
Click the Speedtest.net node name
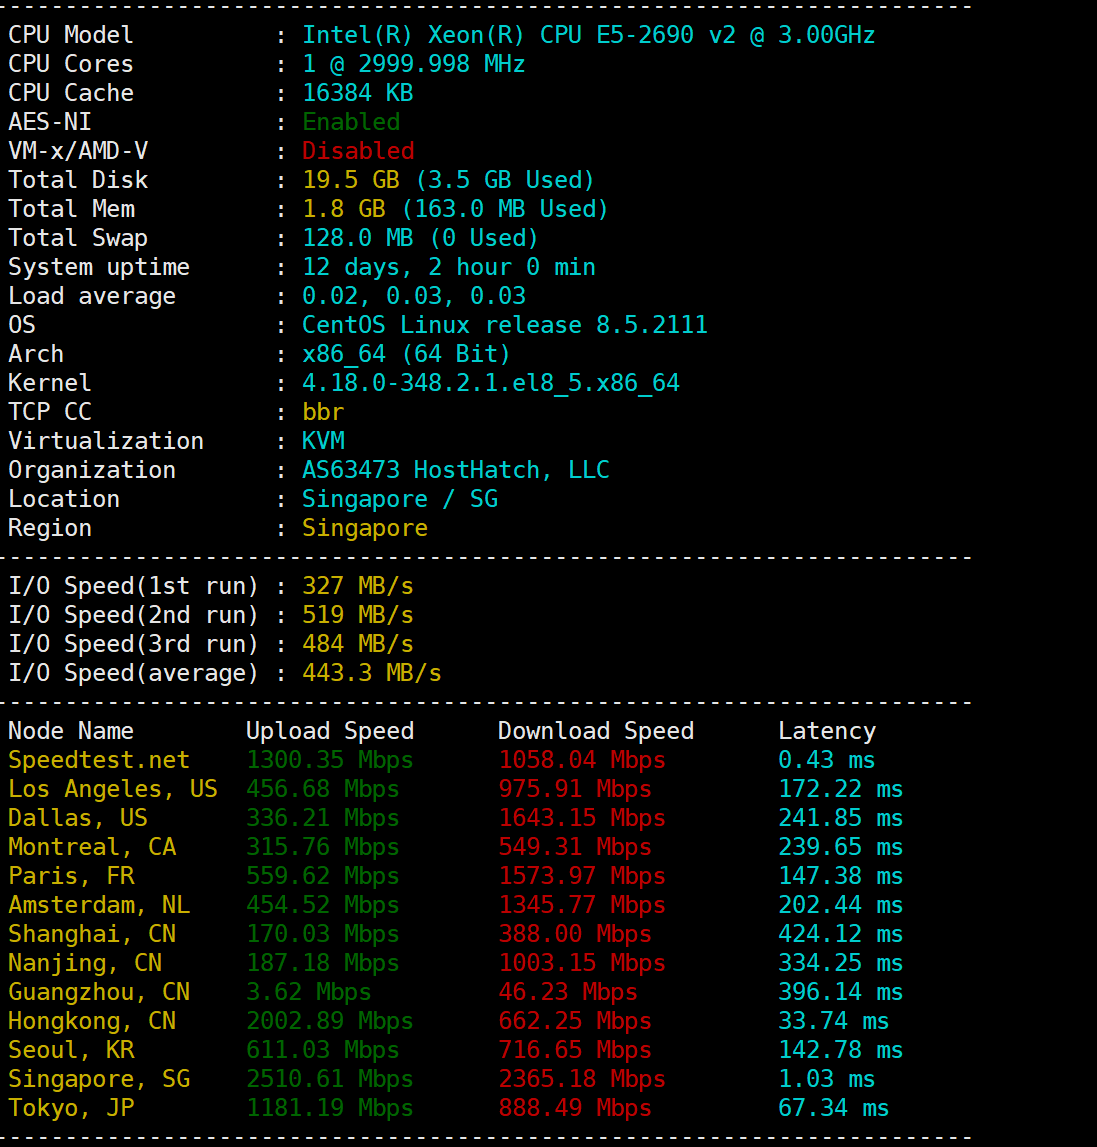pos(98,760)
